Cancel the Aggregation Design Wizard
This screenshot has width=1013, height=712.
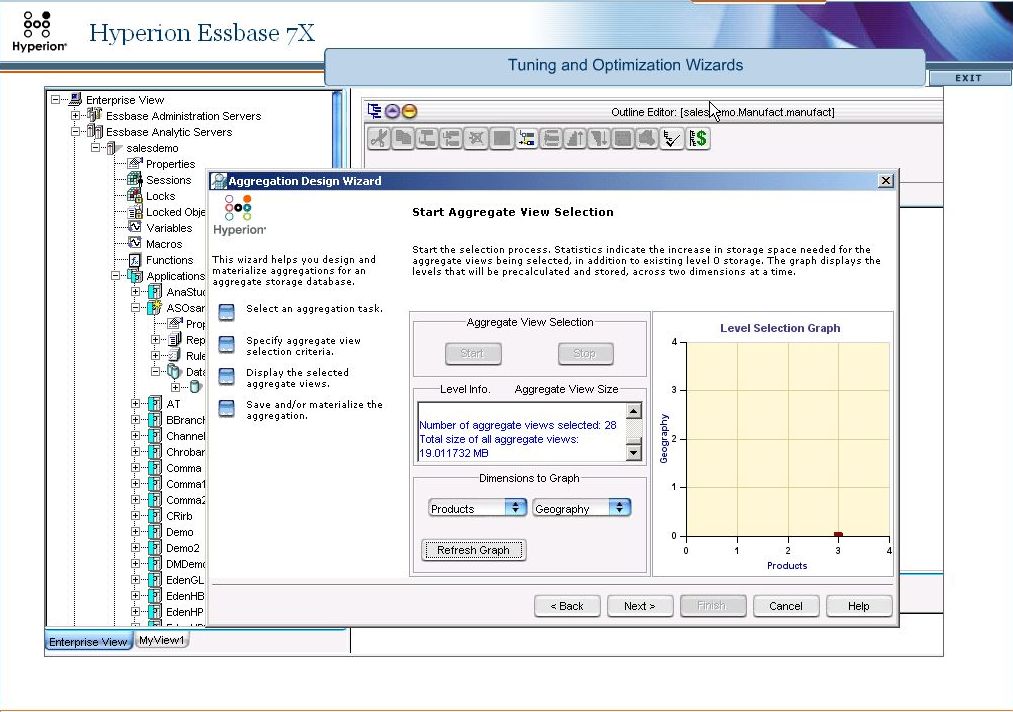(786, 606)
